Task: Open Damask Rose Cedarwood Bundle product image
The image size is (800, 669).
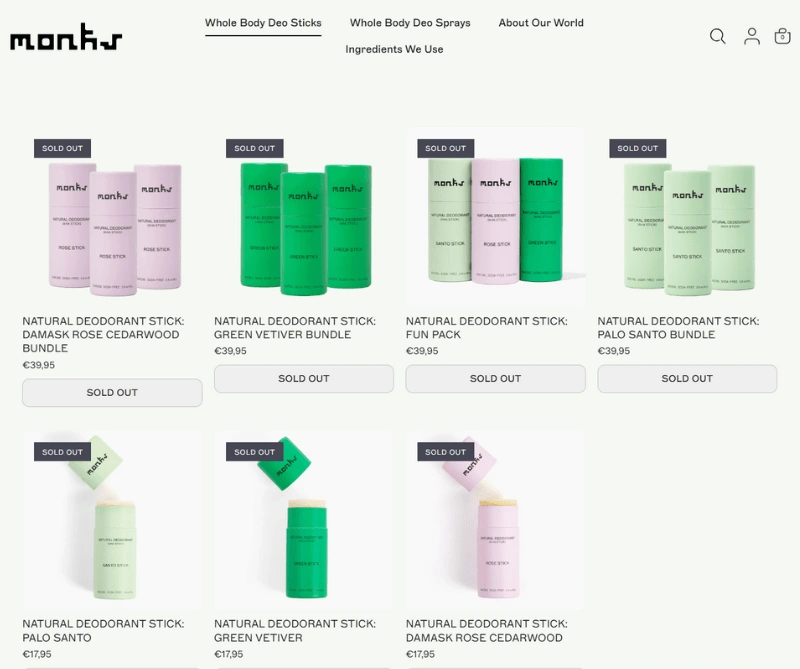Action: click(112, 218)
